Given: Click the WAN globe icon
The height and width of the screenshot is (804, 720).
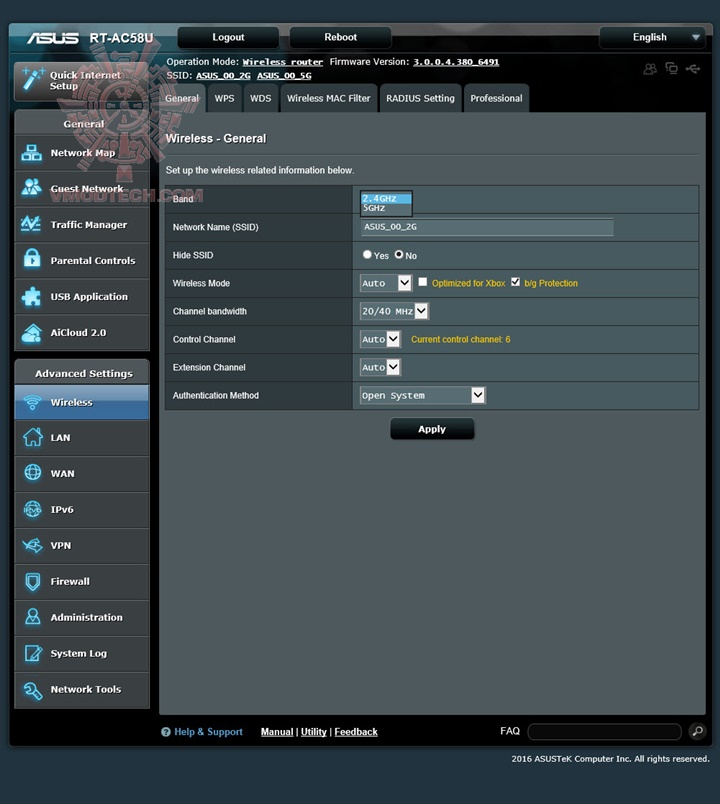Looking at the screenshot, I should click(x=33, y=472).
